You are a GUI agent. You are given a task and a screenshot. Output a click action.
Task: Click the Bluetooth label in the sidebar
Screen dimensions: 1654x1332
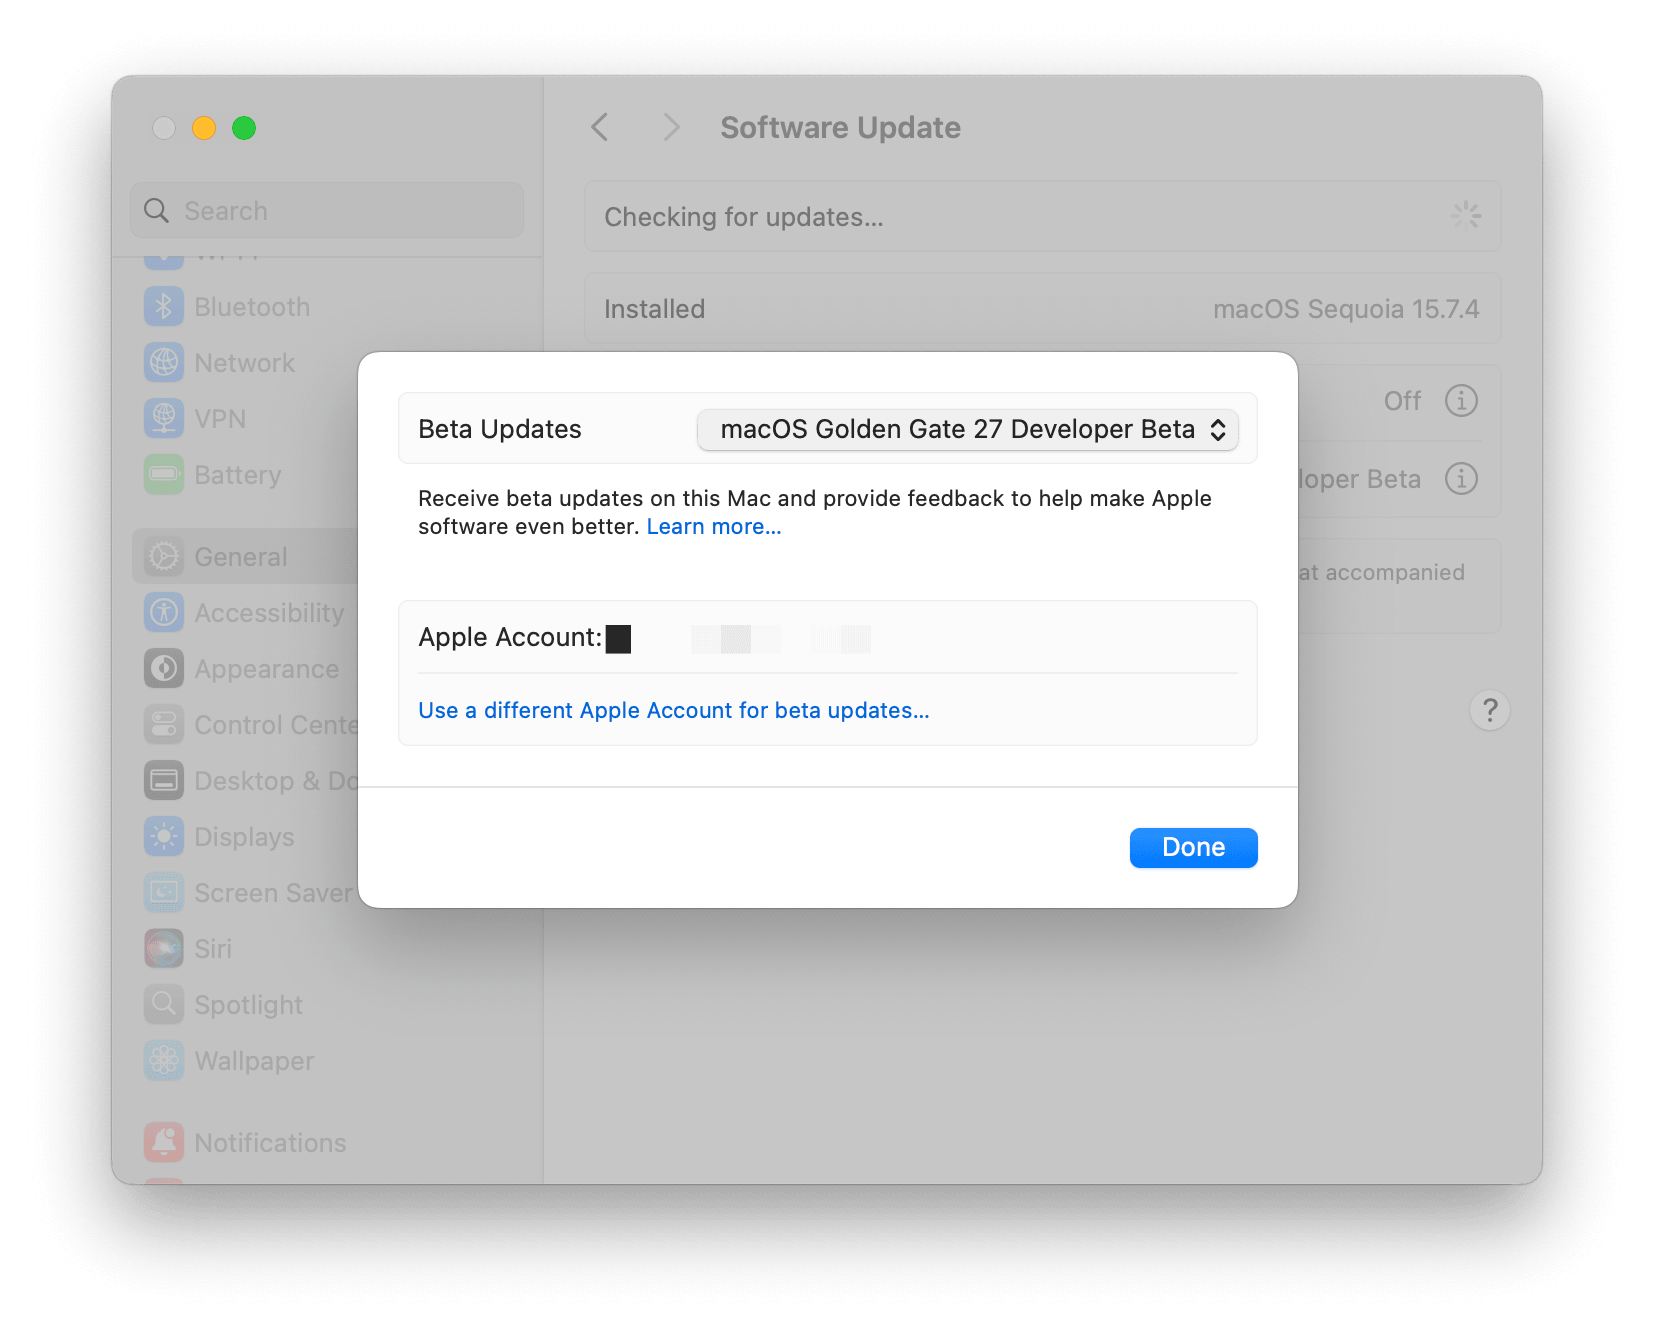click(x=252, y=307)
